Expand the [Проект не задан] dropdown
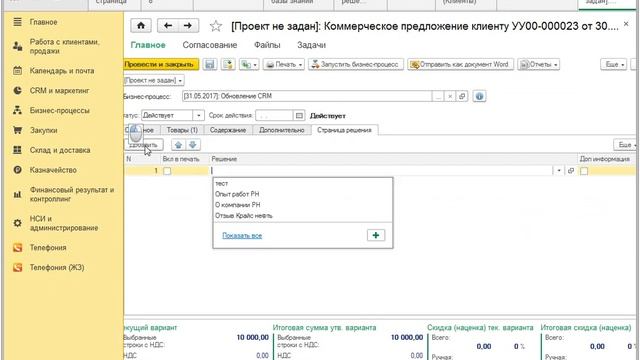Screen dimensions: 640x360 coord(154,80)
